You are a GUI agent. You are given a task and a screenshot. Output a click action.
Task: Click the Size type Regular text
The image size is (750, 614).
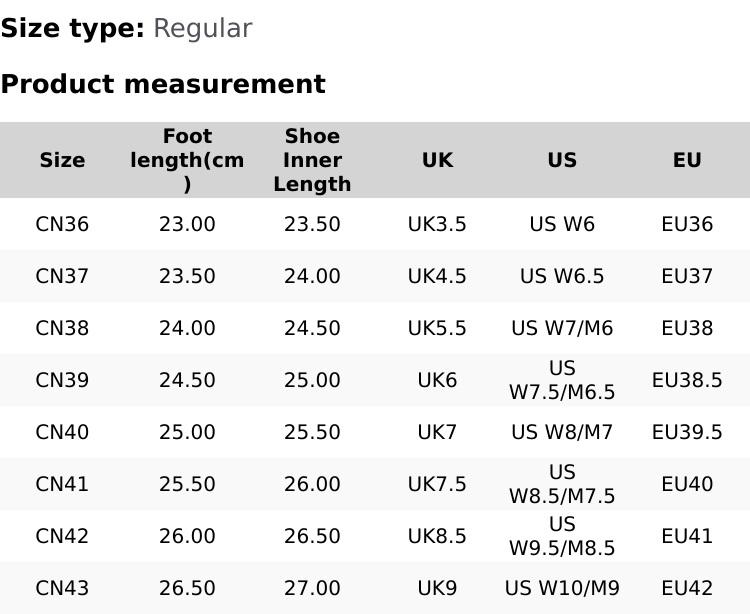pos(126,28)
